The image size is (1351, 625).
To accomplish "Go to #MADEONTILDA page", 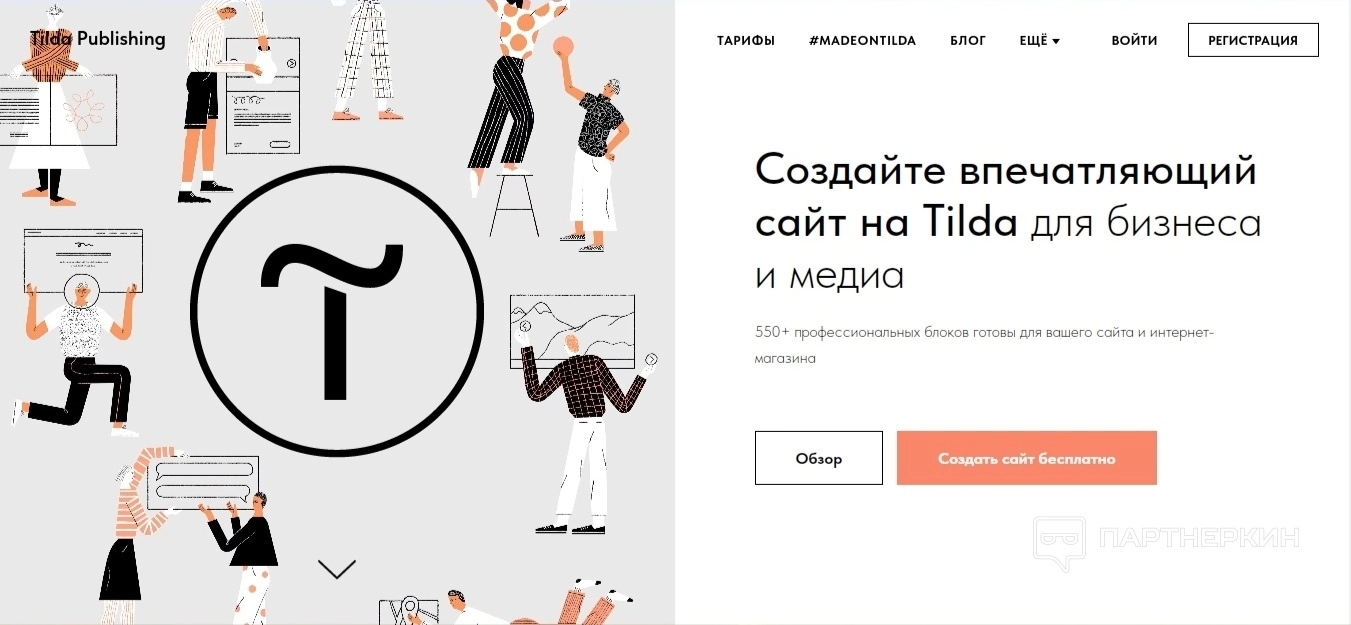I will click(x=862, y=41).
